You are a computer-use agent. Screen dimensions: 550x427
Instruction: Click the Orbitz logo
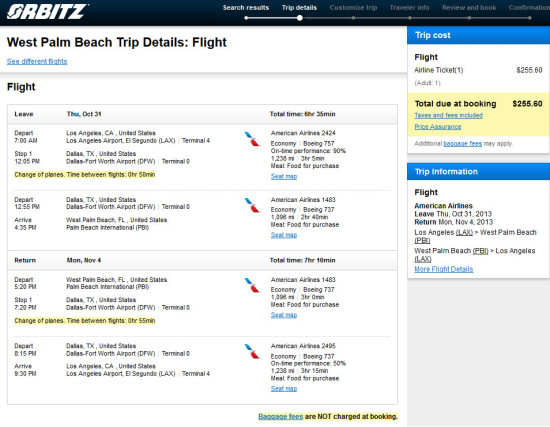[47, 12]
